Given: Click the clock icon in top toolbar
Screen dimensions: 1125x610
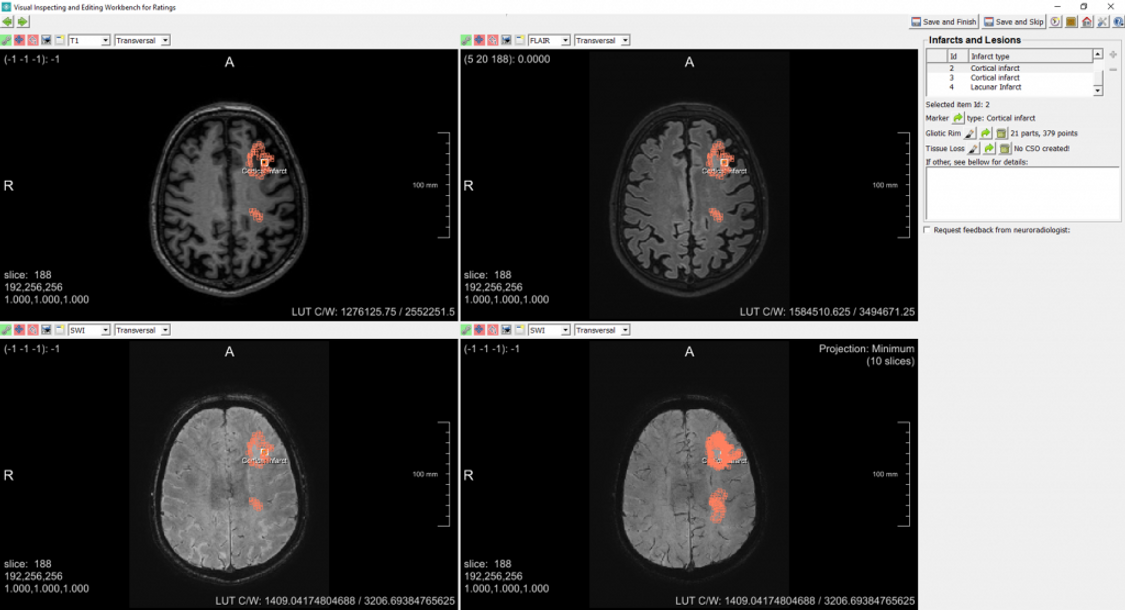Looking at the screenshot, I should coord(1055,22).
